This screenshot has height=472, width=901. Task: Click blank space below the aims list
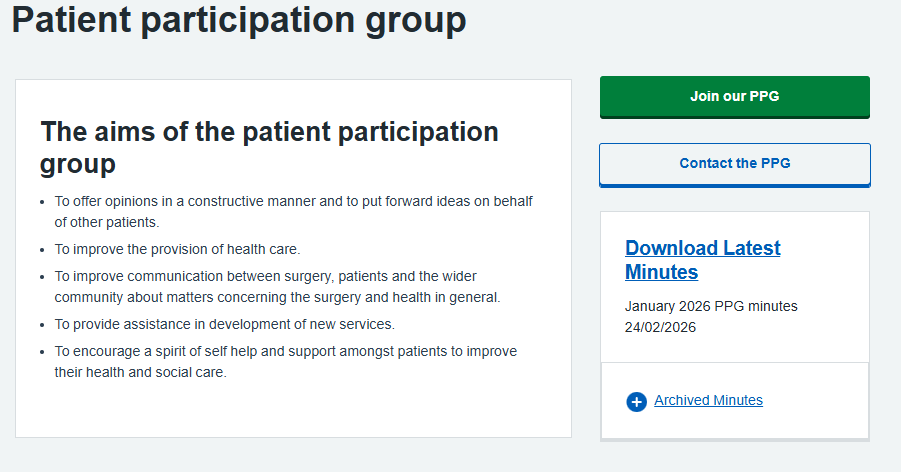(292, 410)
